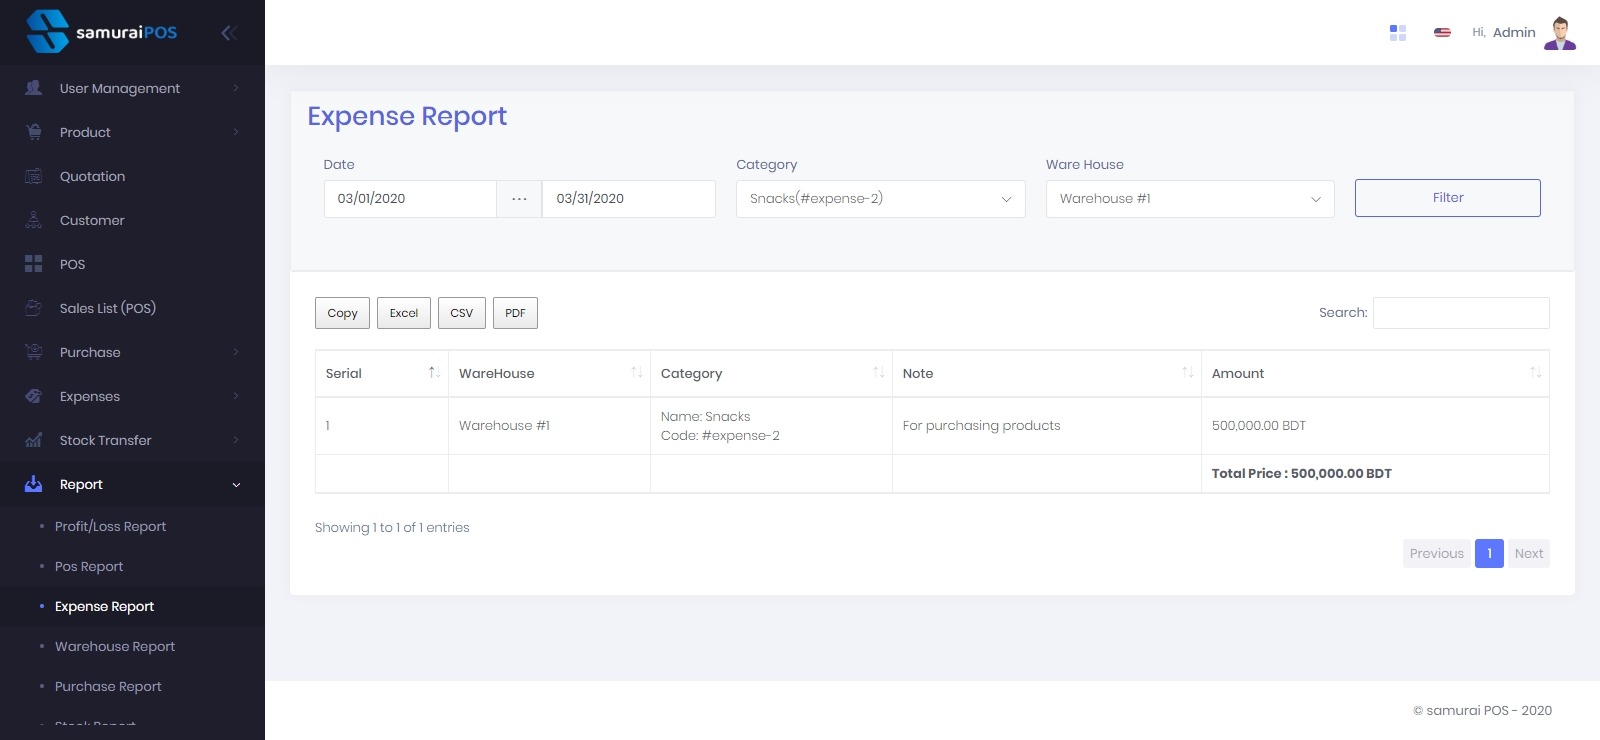
Task: Click the start date field 03/01/2020
Action: click(x=410, y=199)
